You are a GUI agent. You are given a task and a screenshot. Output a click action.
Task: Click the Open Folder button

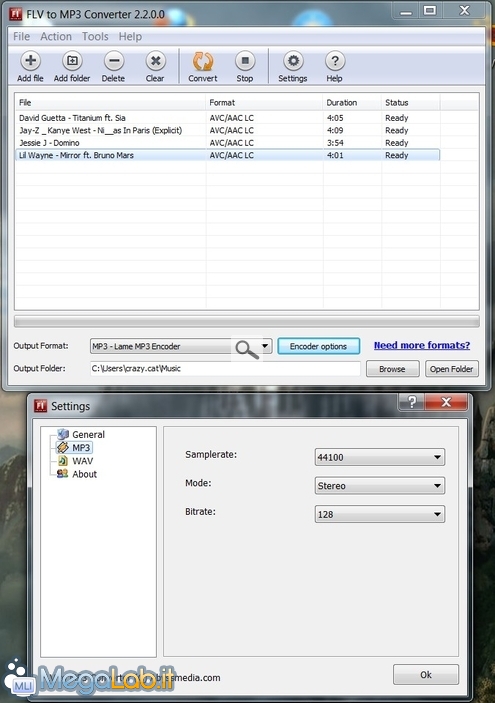(x=452, y=369)
